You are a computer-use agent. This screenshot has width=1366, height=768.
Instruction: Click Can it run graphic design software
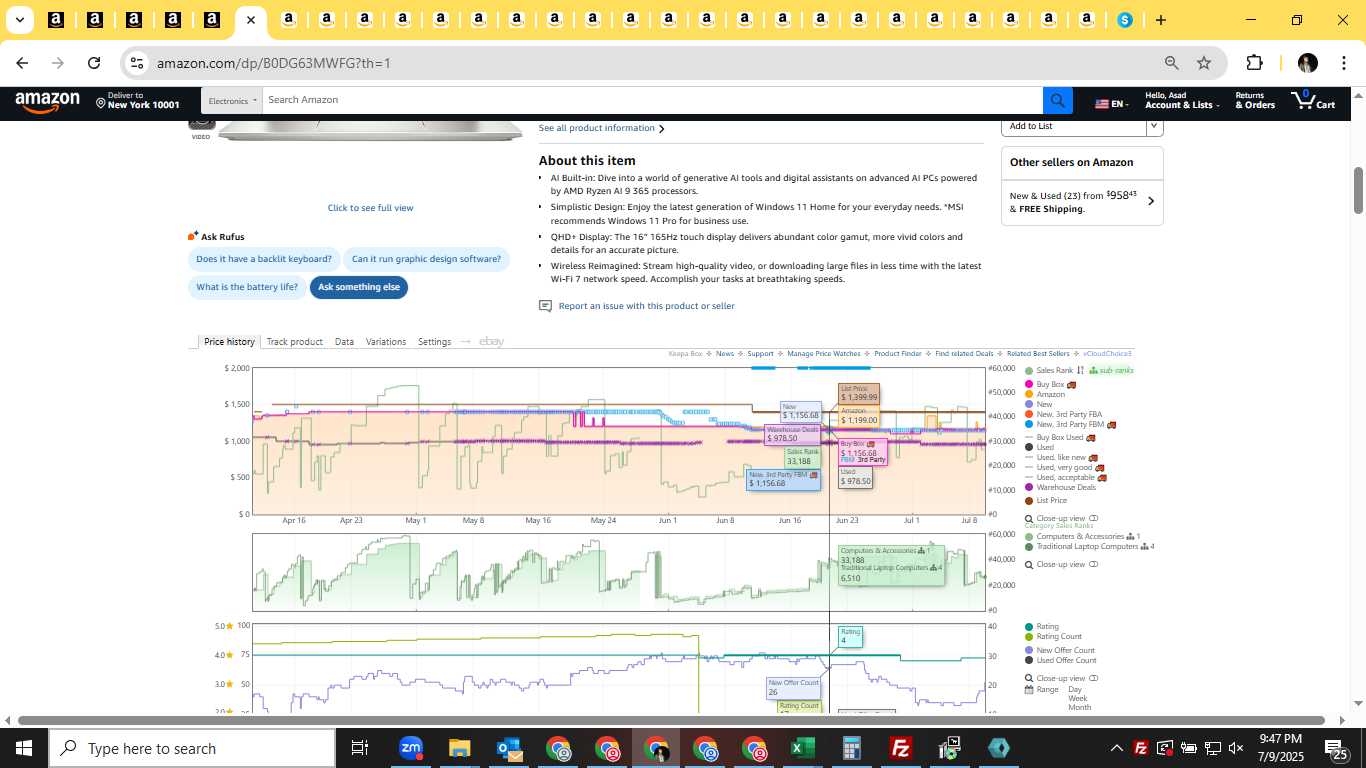[426, 259]
